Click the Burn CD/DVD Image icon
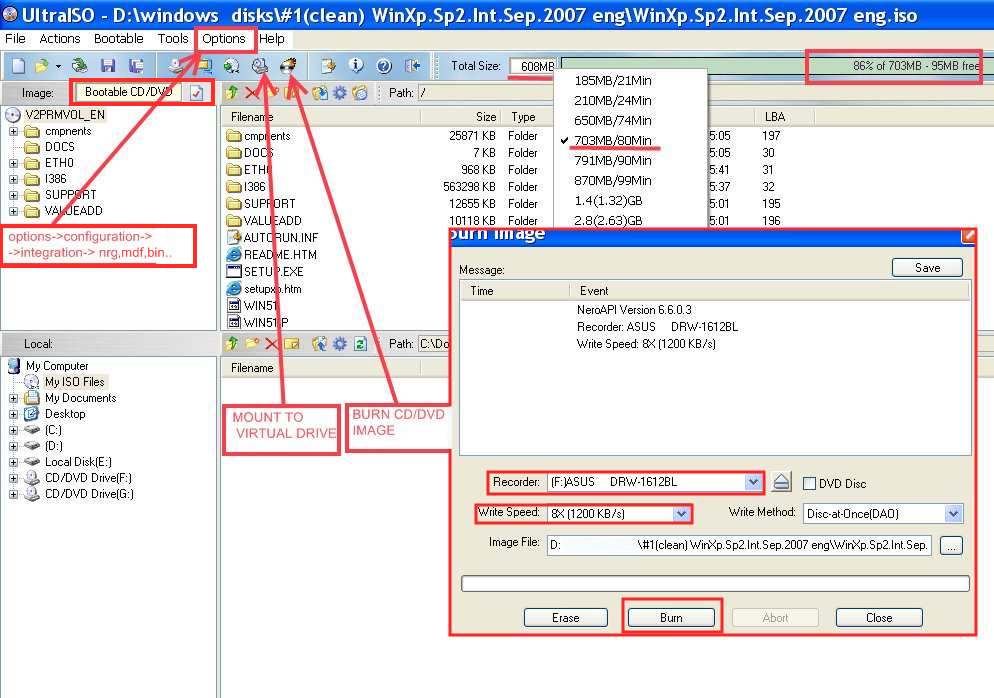Viewport: 994px width, 698px height. click(x=288, y=66)
